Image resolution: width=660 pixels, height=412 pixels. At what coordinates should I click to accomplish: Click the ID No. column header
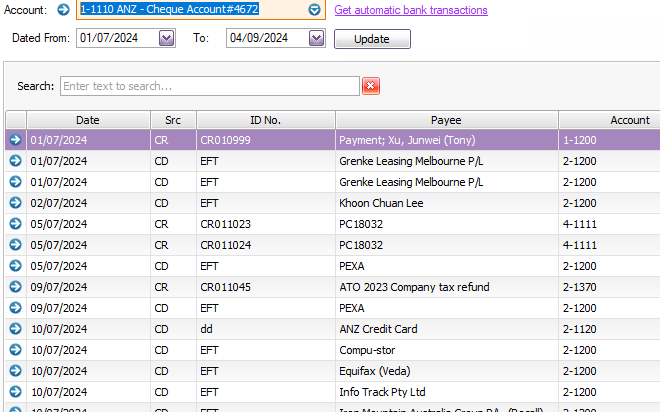coord(265,120)
